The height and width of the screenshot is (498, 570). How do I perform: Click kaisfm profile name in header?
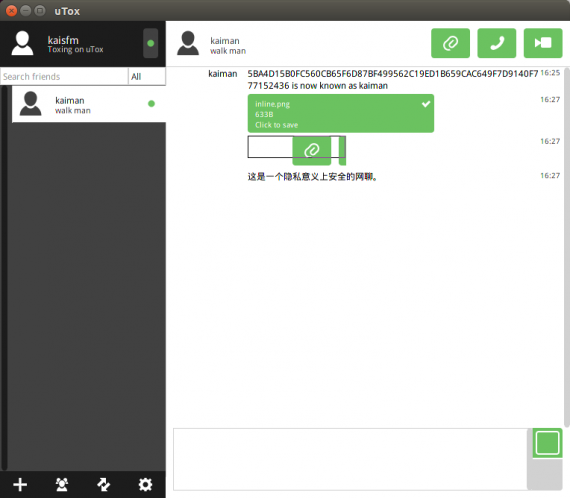pyautogui.click(x=63, y=40)
